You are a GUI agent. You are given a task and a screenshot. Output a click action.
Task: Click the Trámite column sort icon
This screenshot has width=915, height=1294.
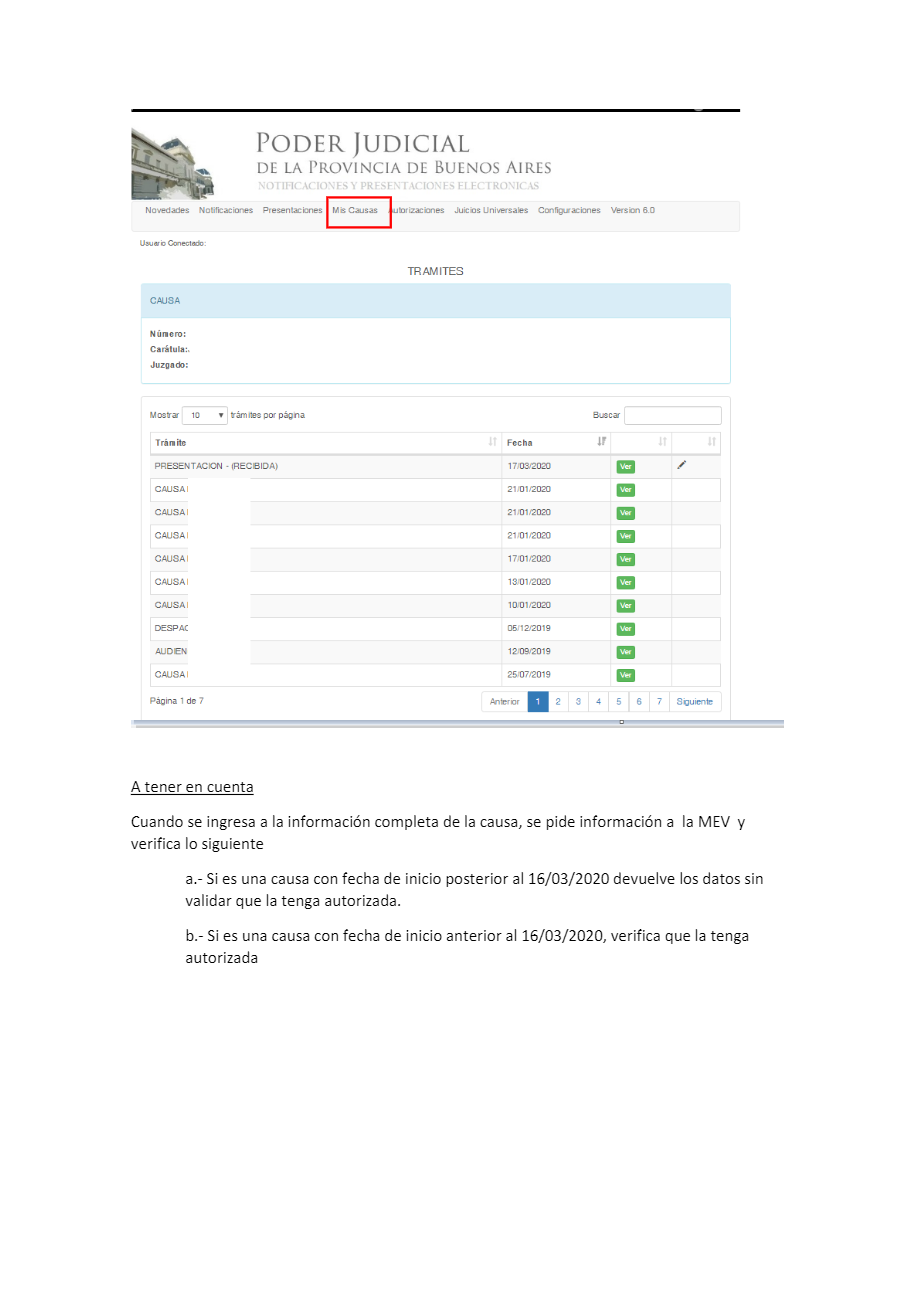492,442
